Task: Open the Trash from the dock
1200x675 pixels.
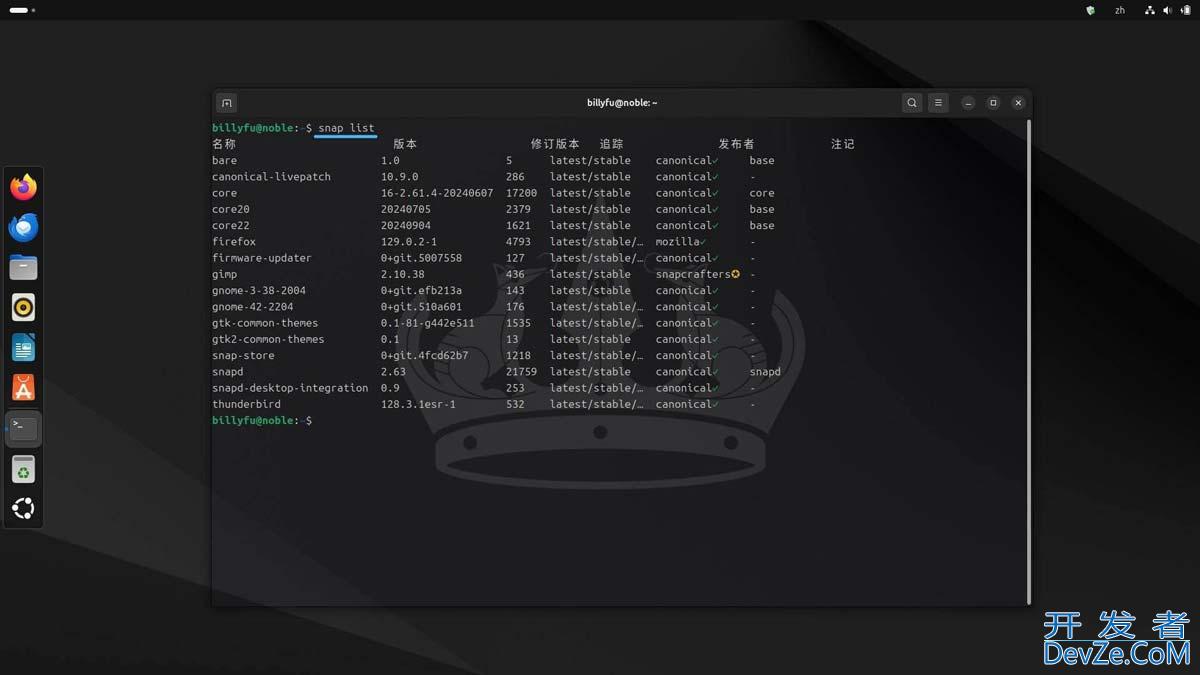Action: click(x=24, y=468)
